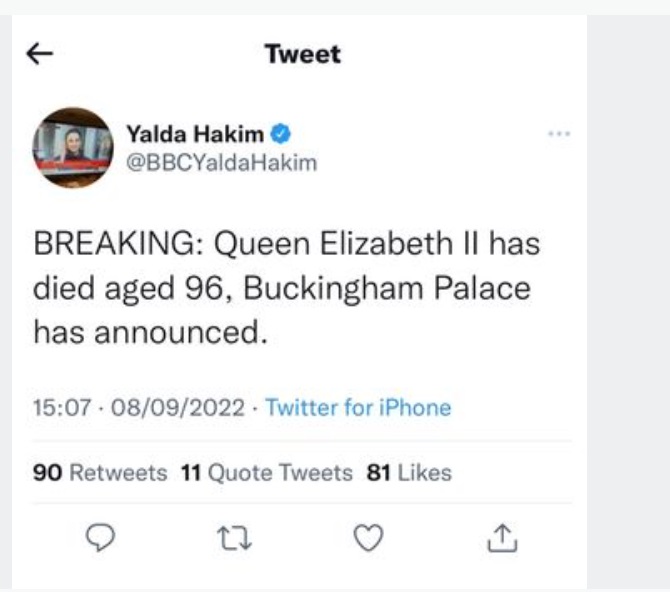View the 90 Retweets list
This screenshot has width=670, height=592.
coord(100,472)
